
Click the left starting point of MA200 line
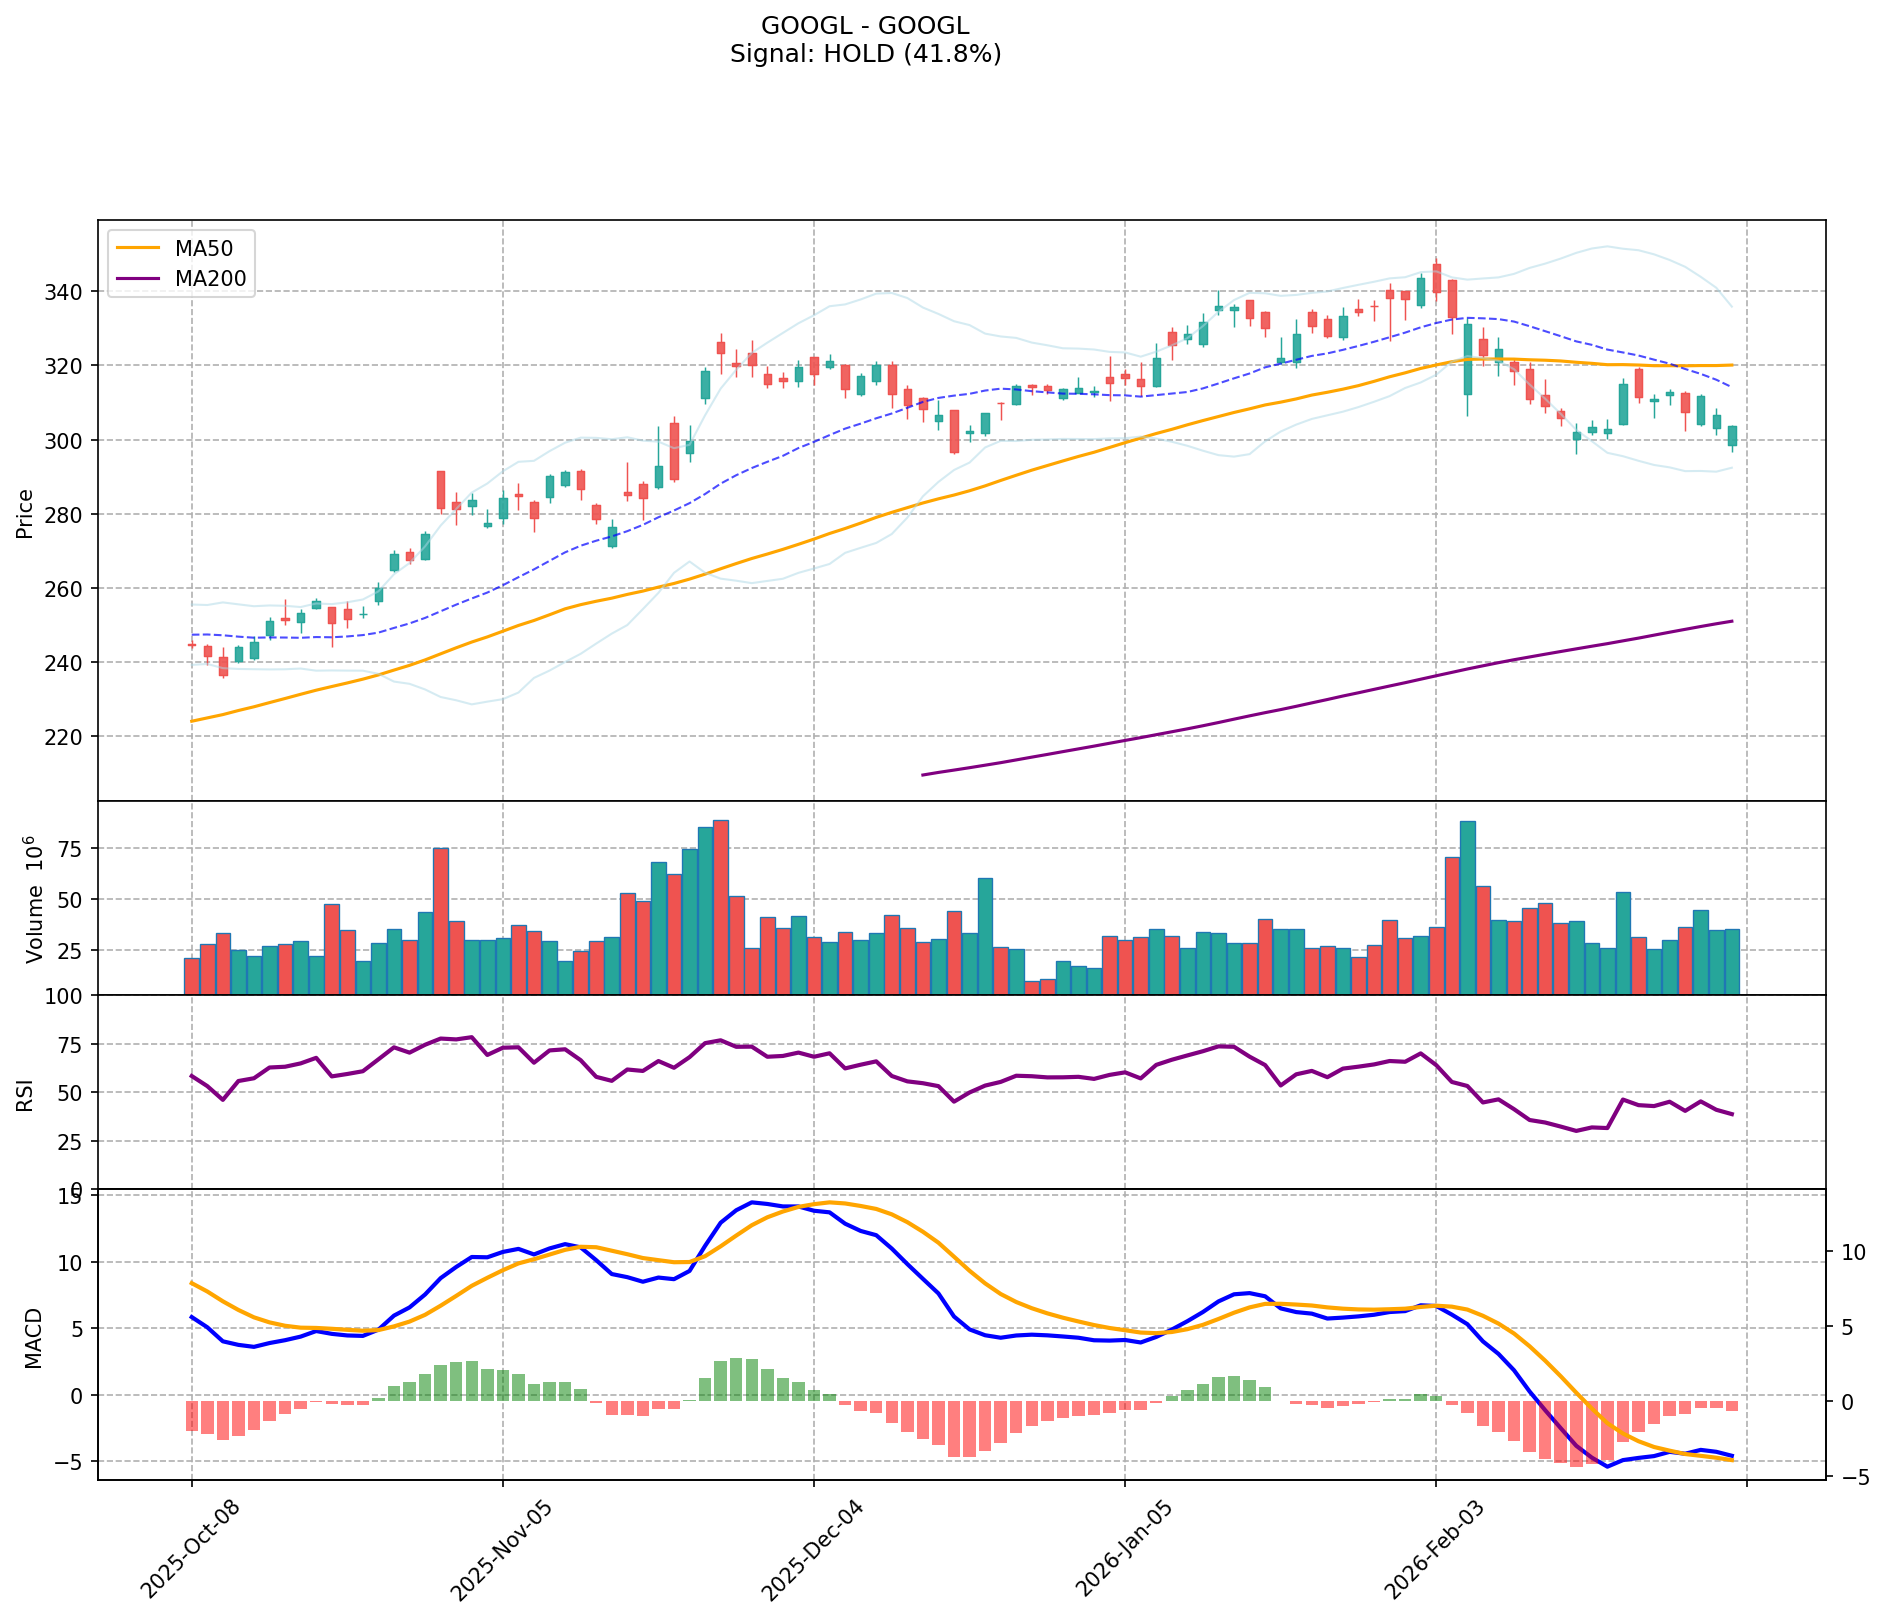[x=922, y=774]
